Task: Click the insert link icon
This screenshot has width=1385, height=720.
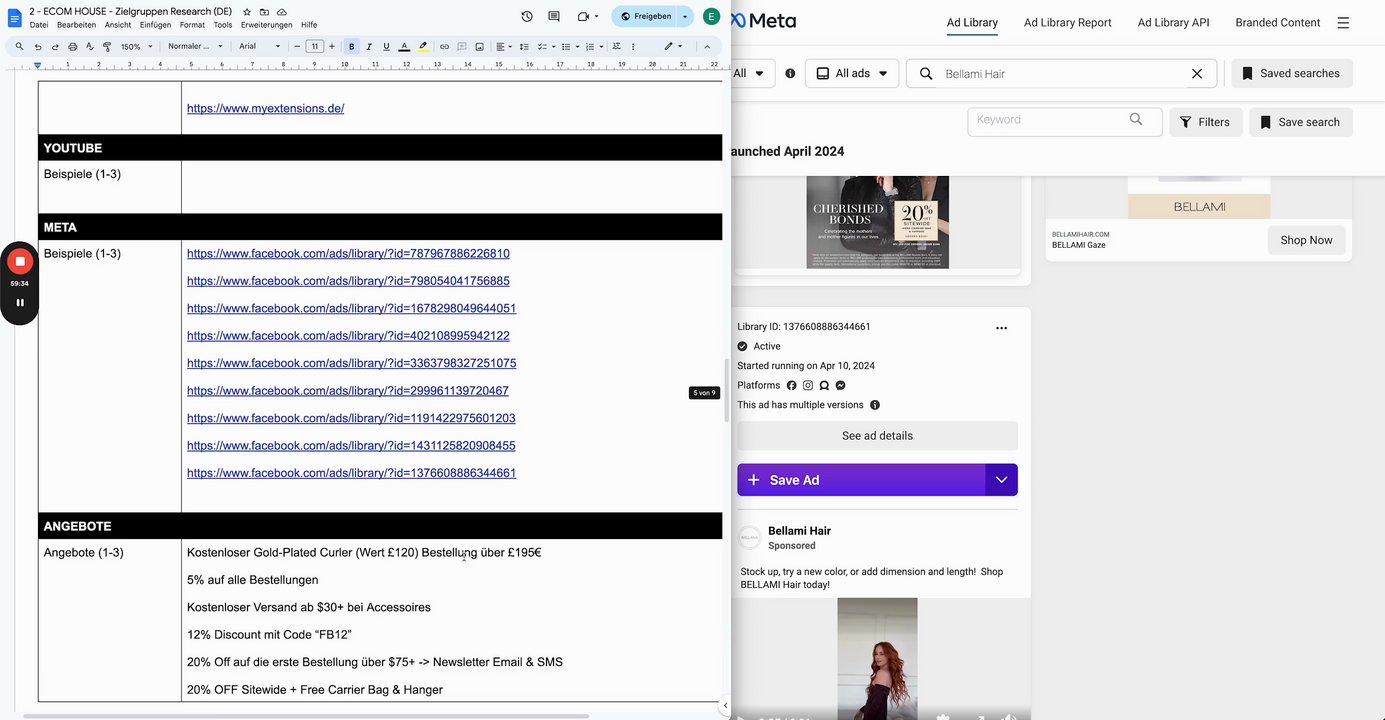Action: [x=445, y=46]
